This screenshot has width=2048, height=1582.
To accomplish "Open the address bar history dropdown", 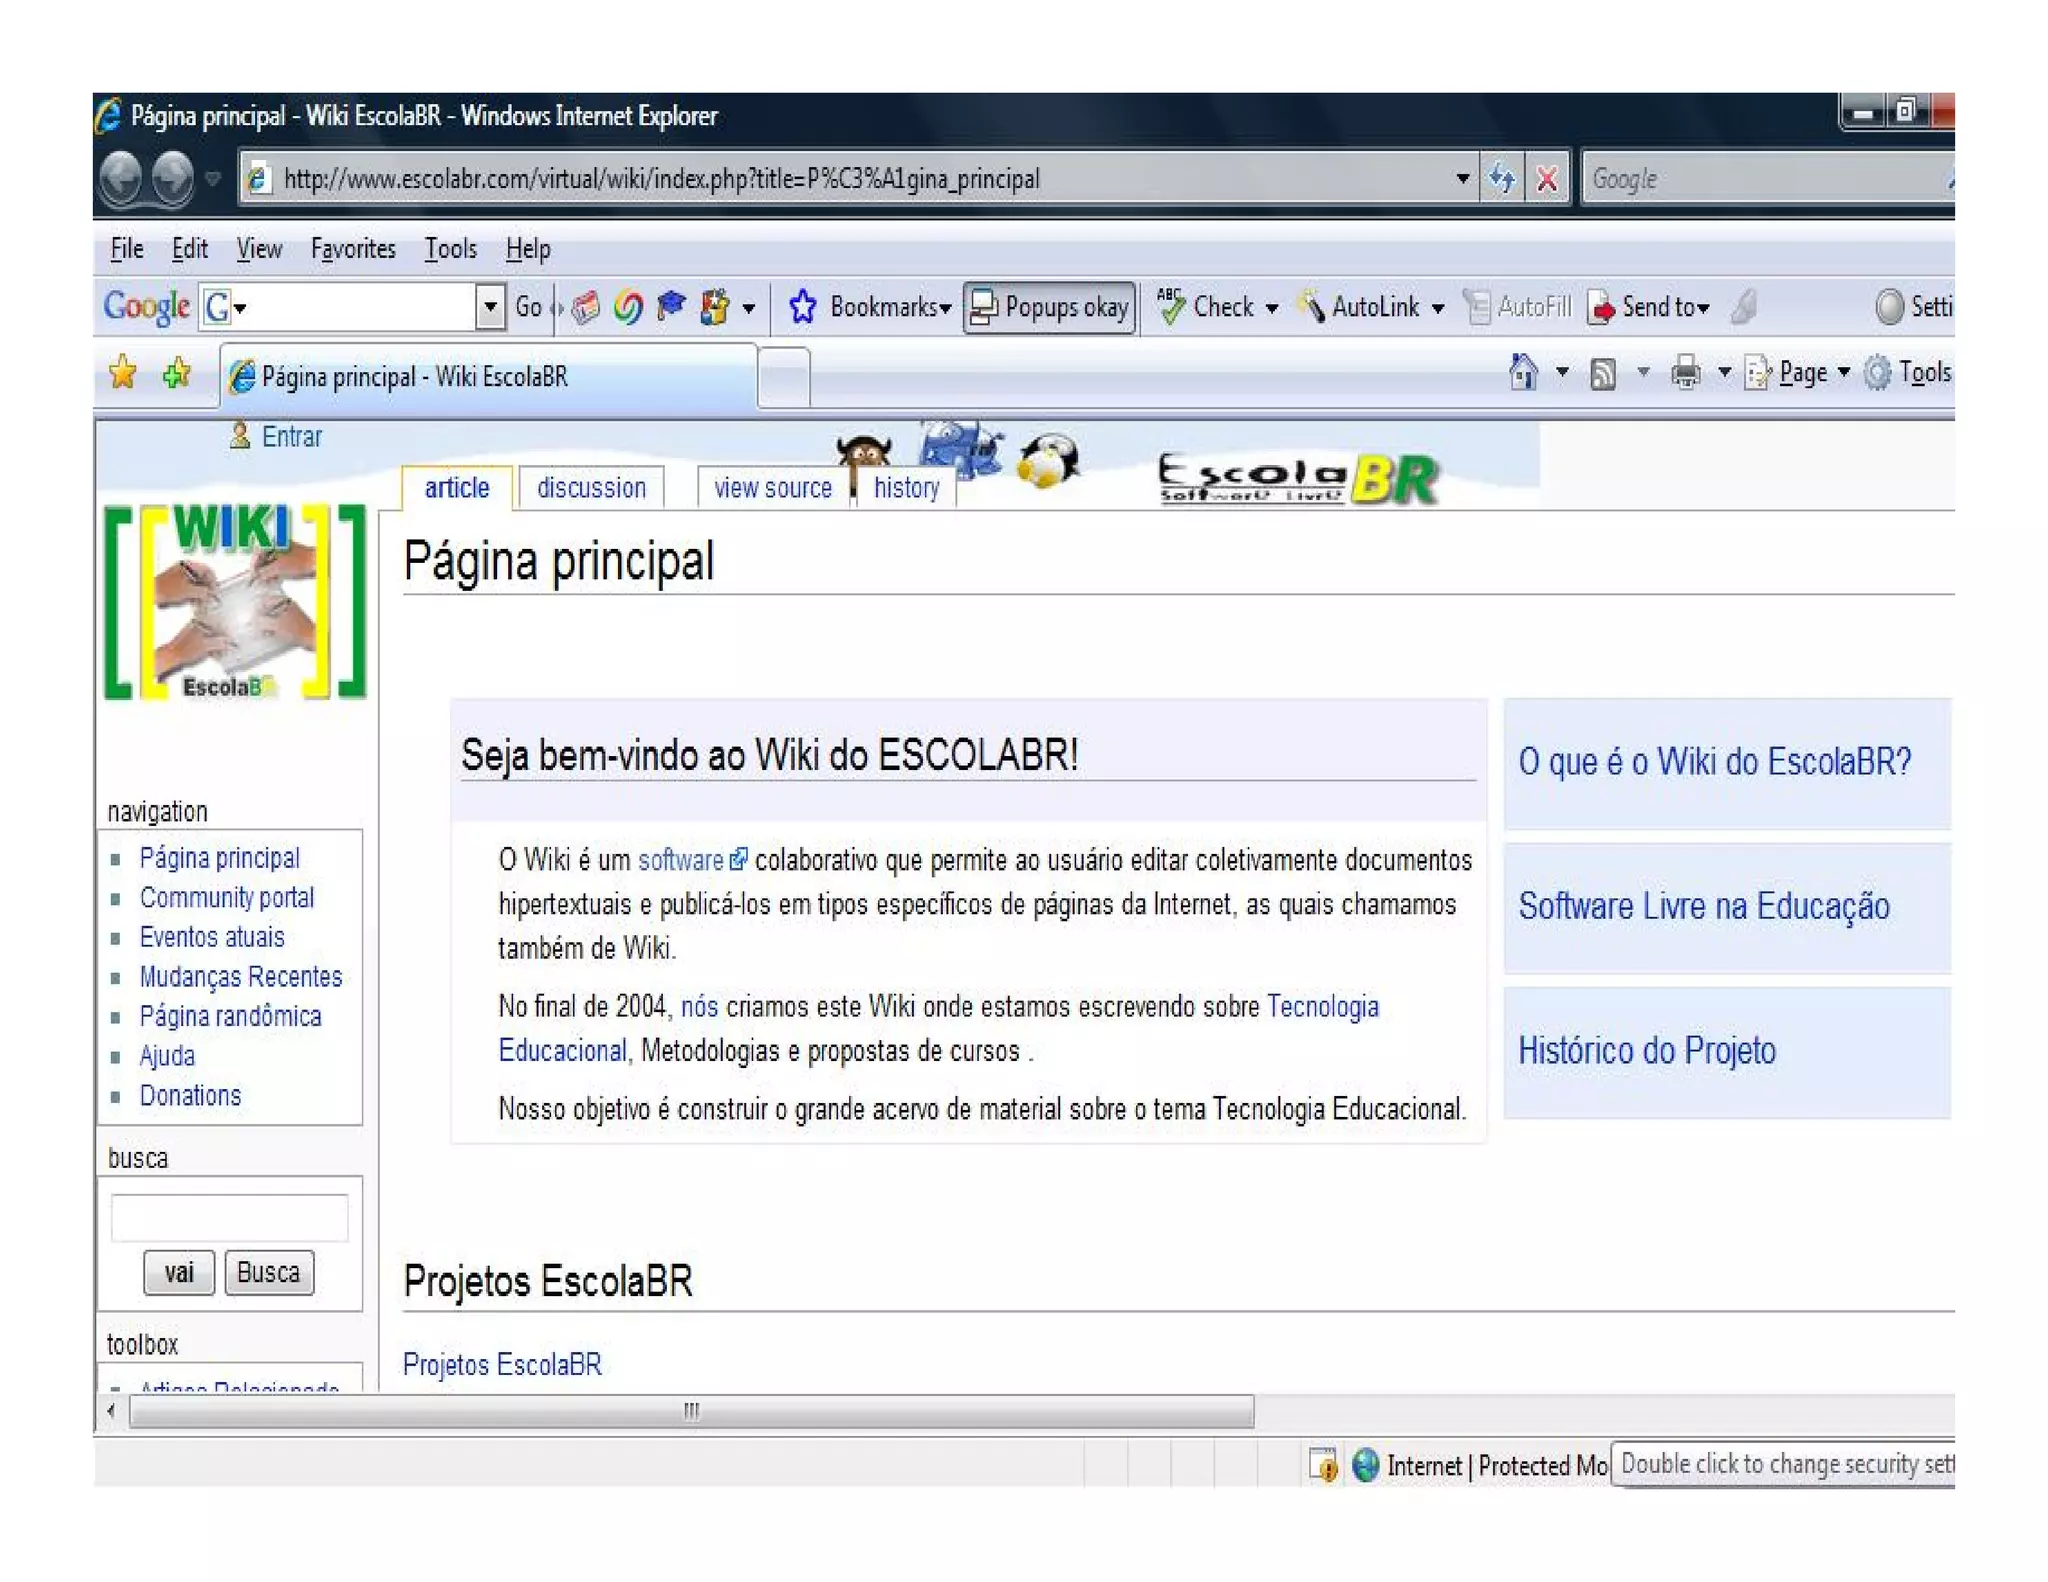I will coord(1462,179).
